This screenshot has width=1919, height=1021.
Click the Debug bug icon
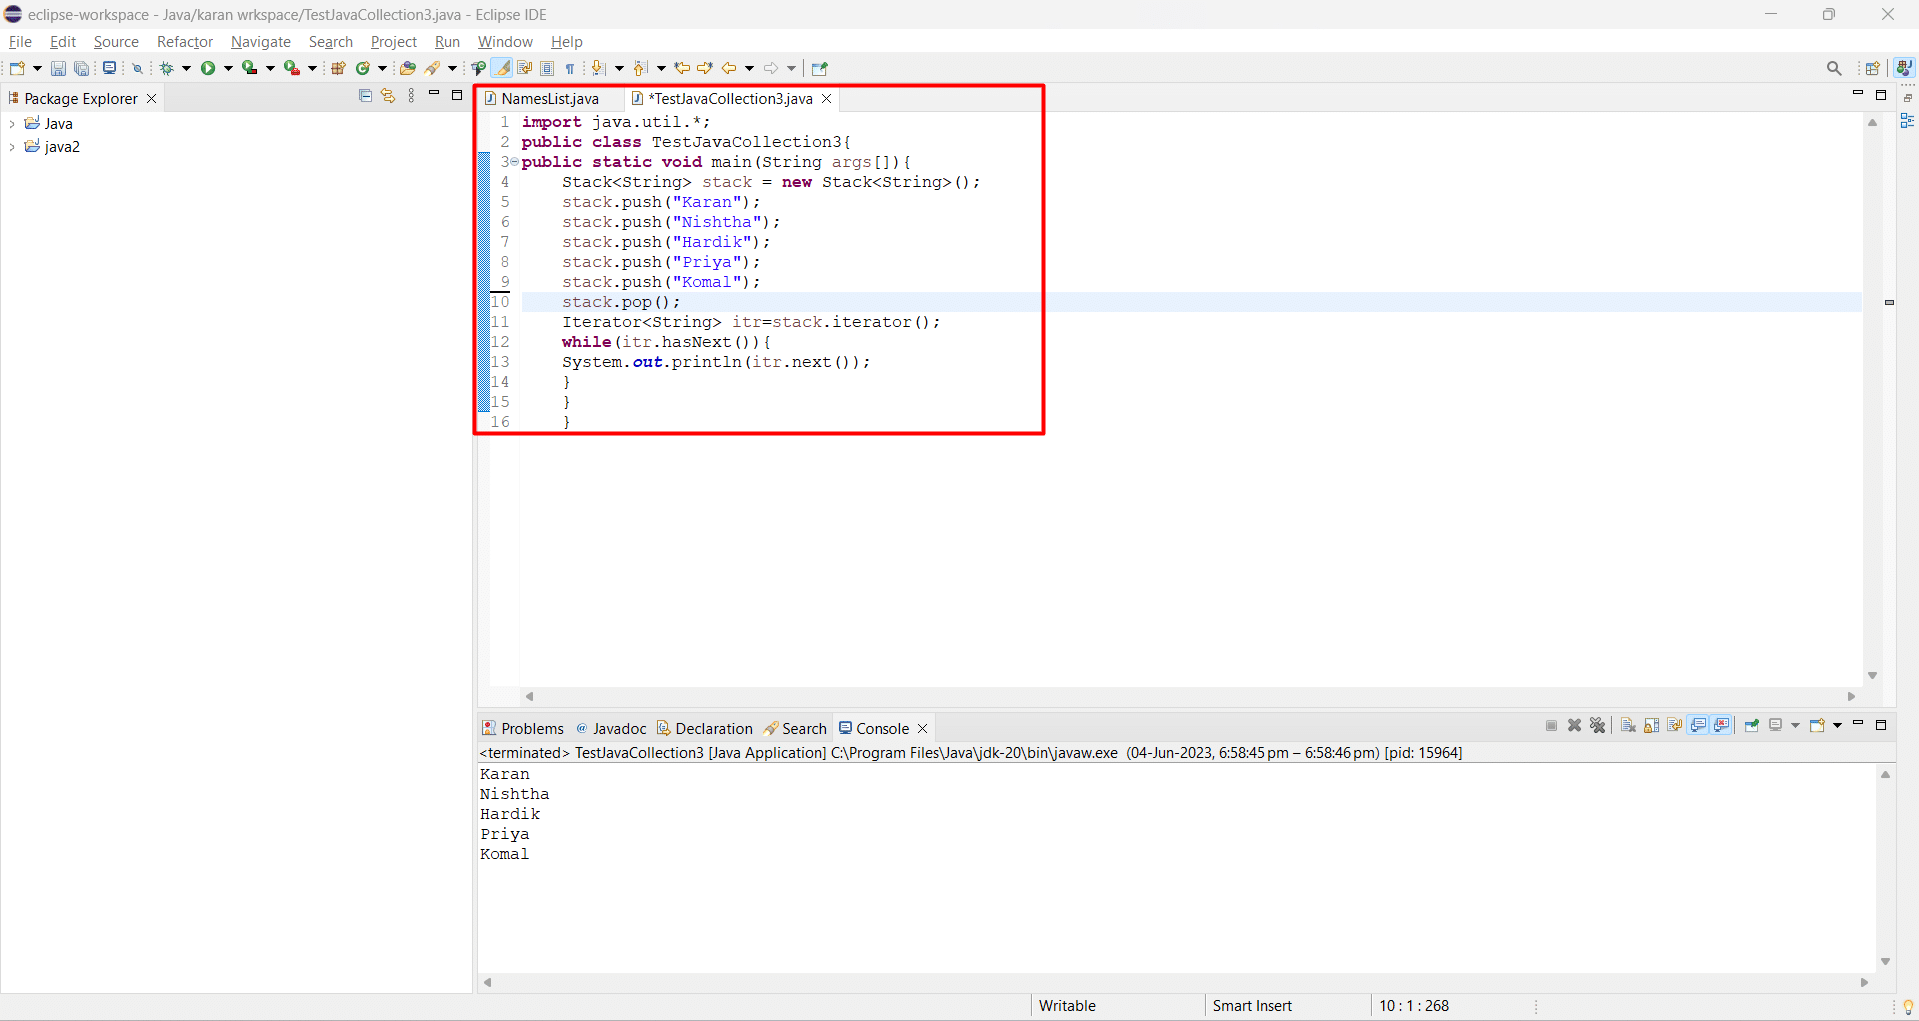click(x=167, y=68)
